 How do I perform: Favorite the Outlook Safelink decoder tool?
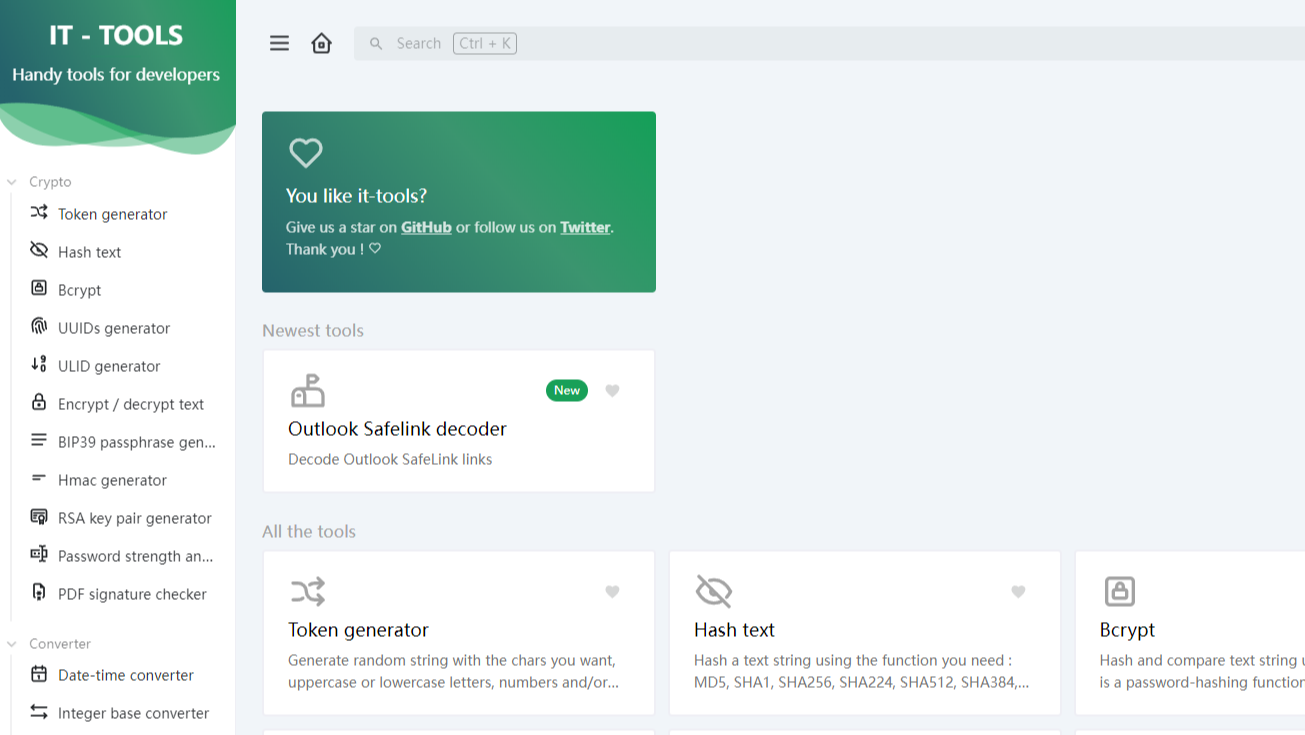[612, 391]
